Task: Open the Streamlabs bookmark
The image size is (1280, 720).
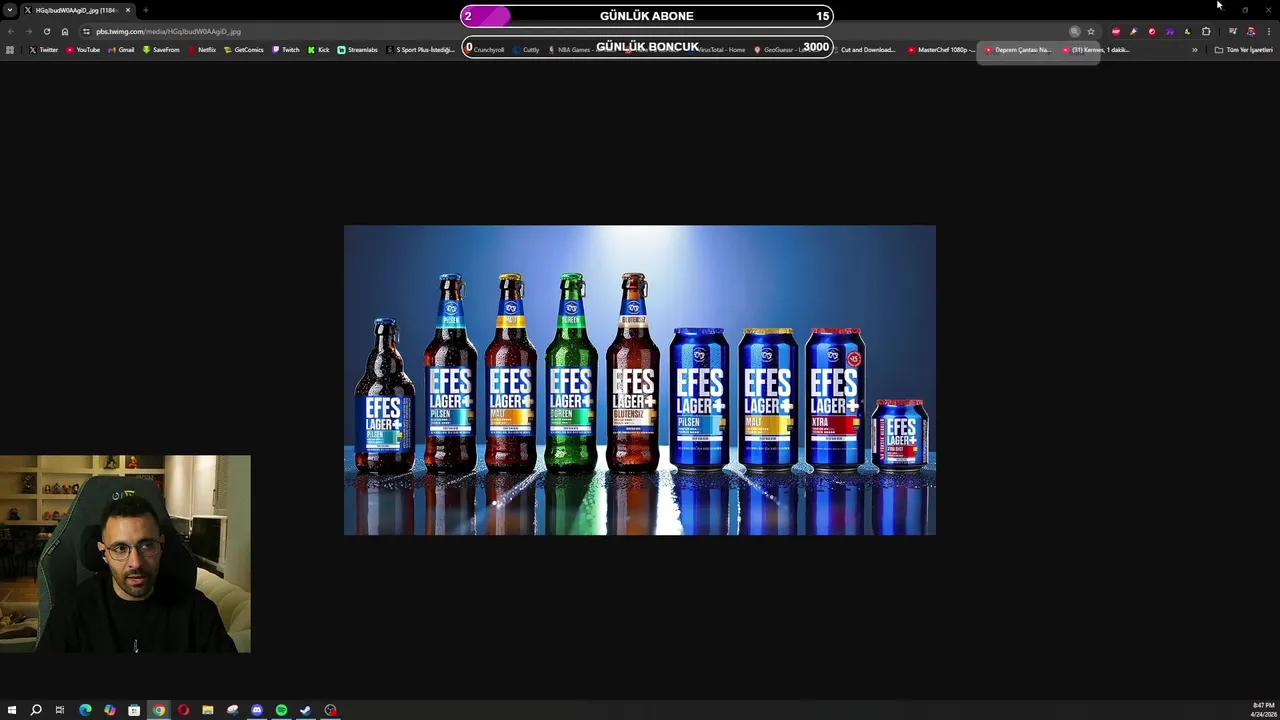Action: click(358, 50)
